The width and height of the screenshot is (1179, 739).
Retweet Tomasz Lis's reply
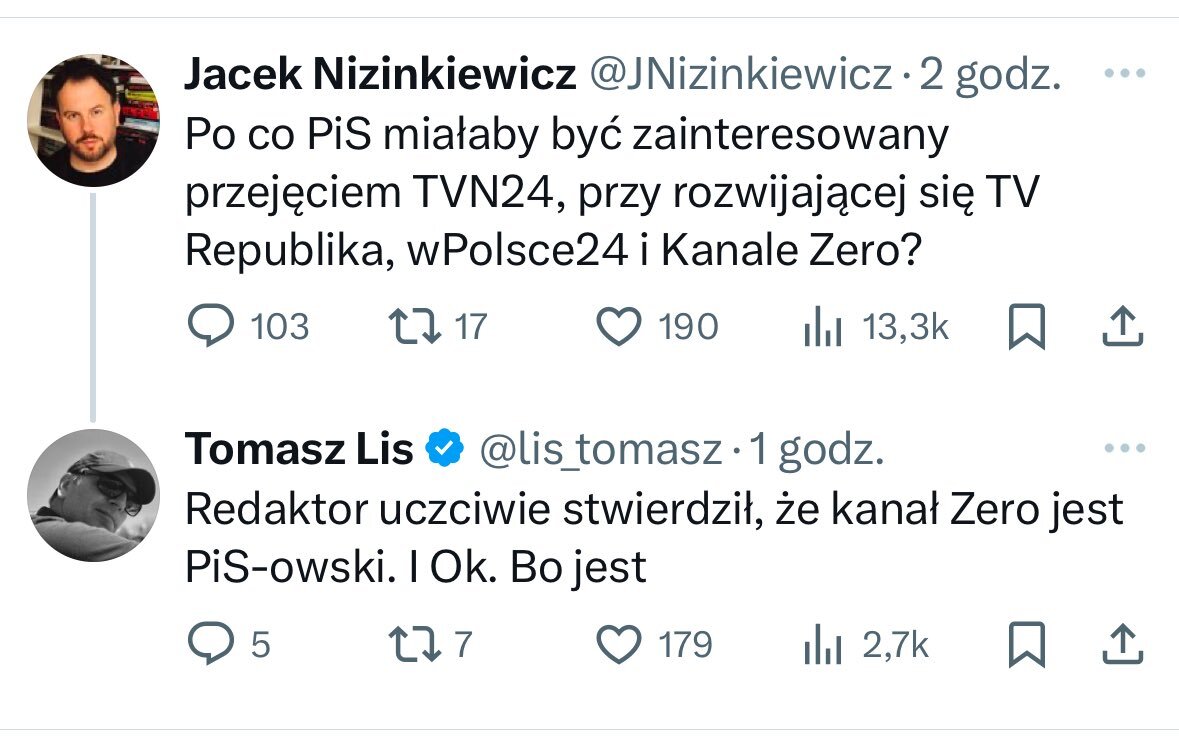407,644
